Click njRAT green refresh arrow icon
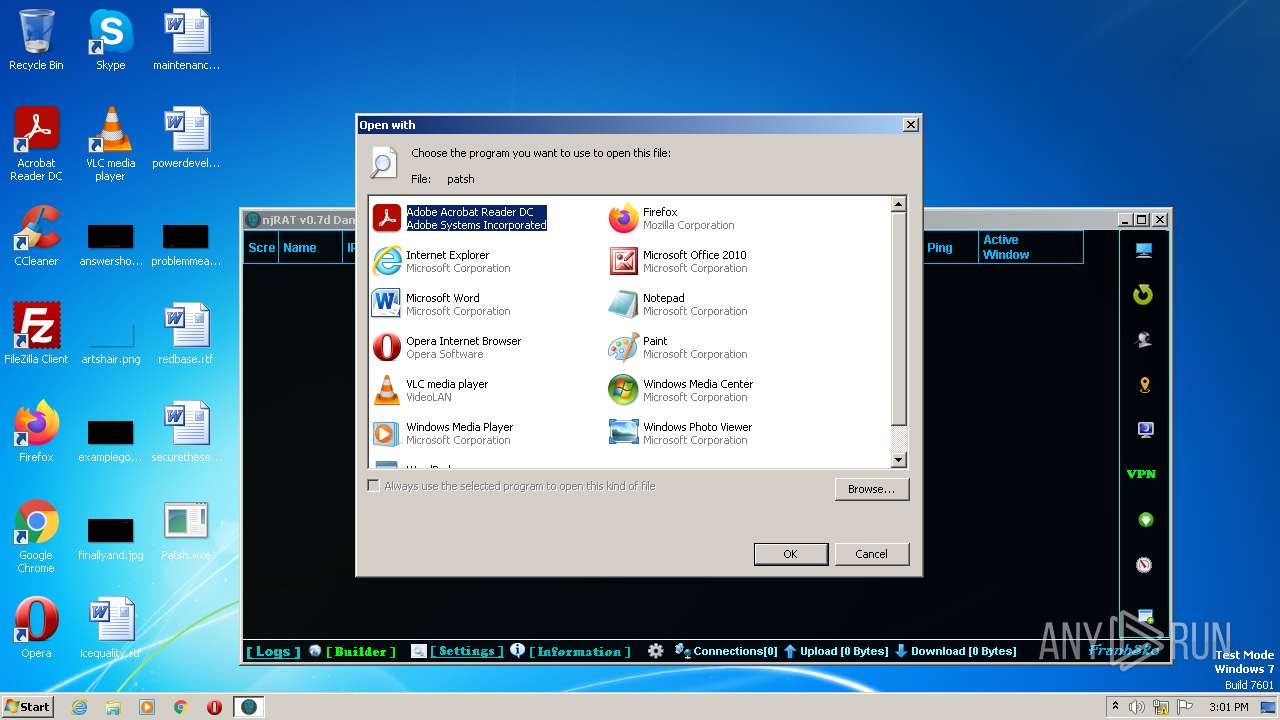Viewport: 1280px width, 720px height. click(x=1144, y=294)
